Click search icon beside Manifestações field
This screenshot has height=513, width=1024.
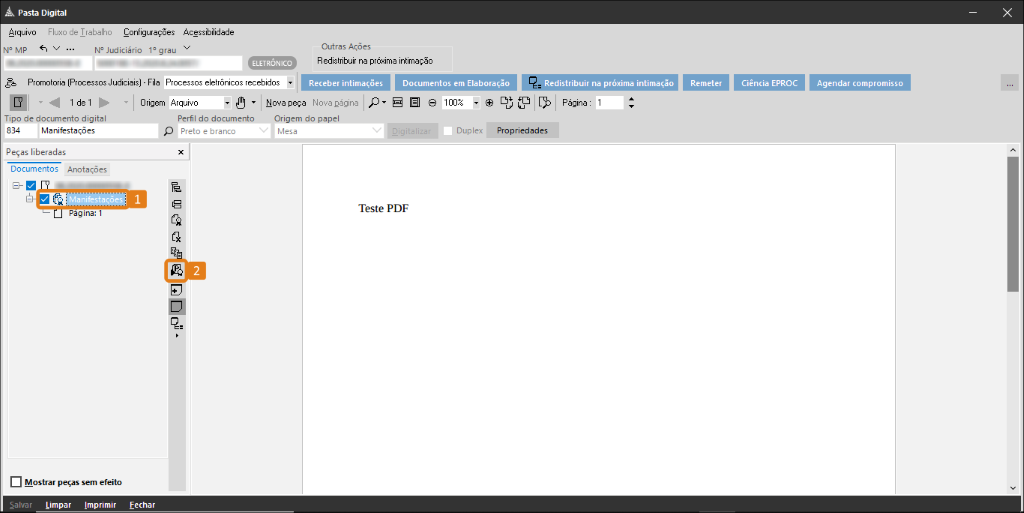(167, 131)
